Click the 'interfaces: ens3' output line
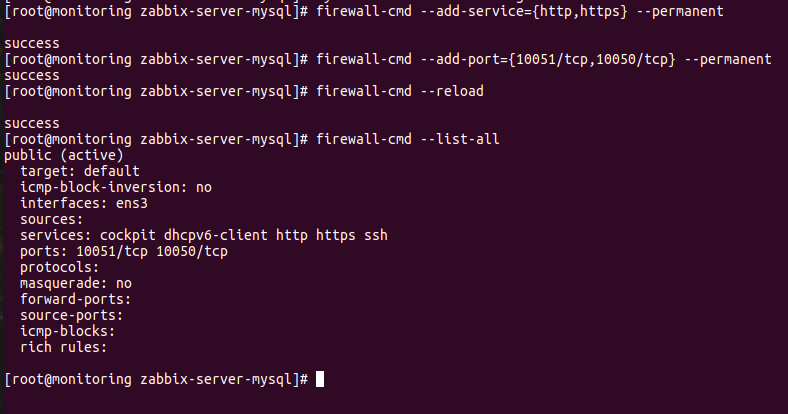This screenshot has height=414, width=788. 84,203
